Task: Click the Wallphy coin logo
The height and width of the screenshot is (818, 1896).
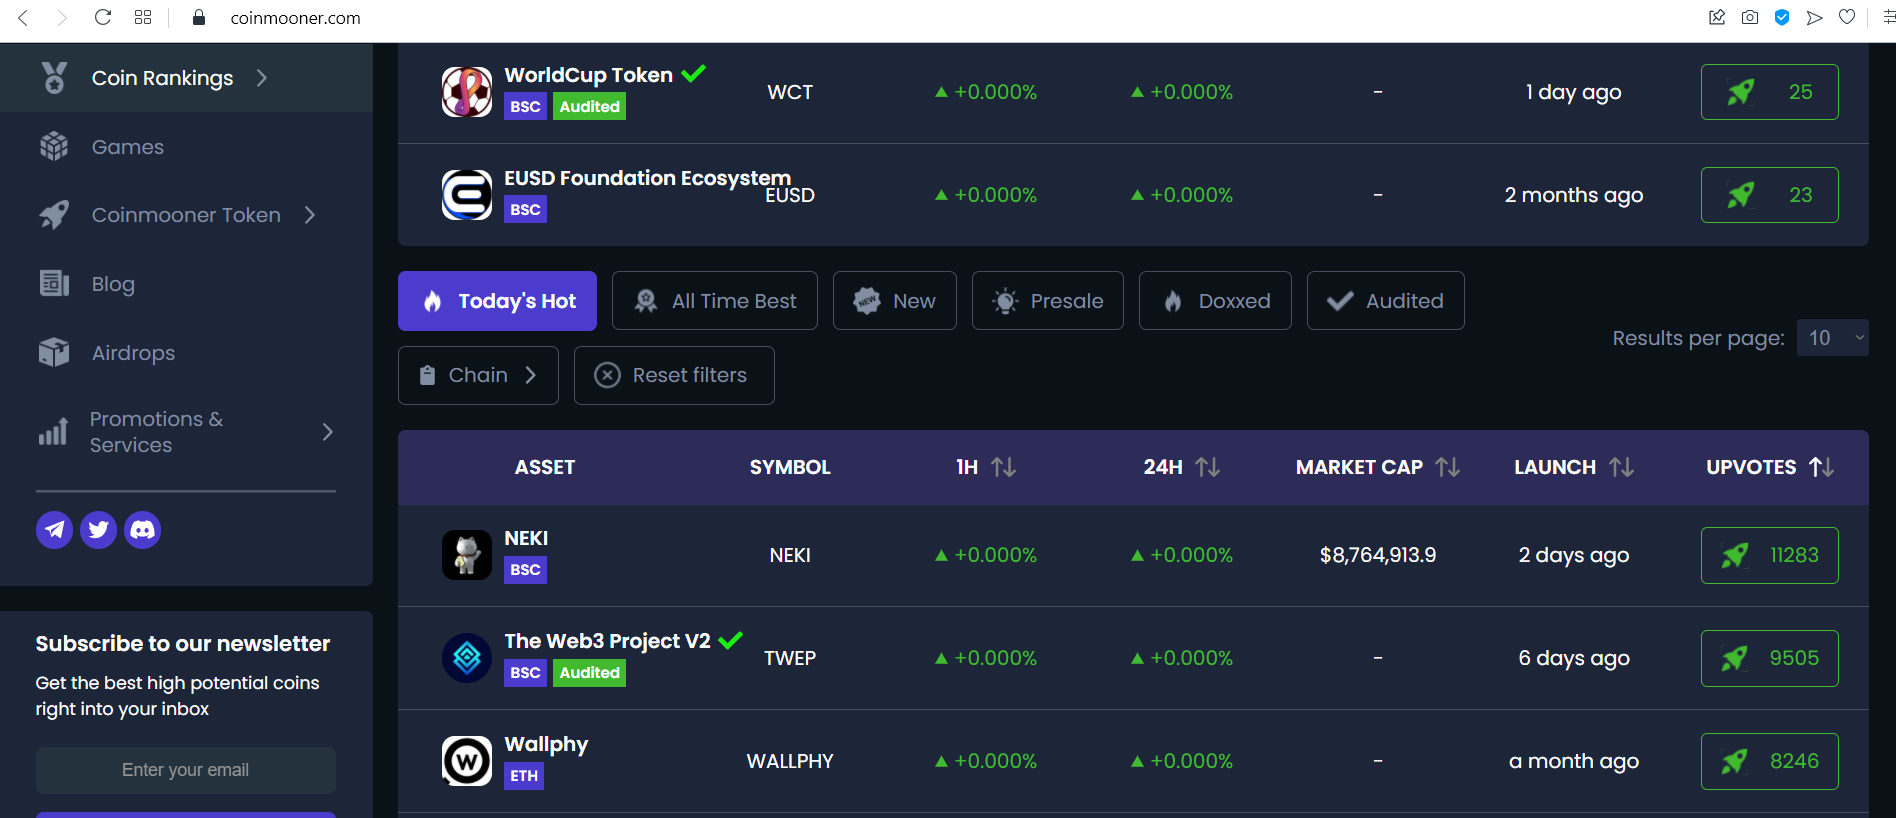Action: click(467, 761)
